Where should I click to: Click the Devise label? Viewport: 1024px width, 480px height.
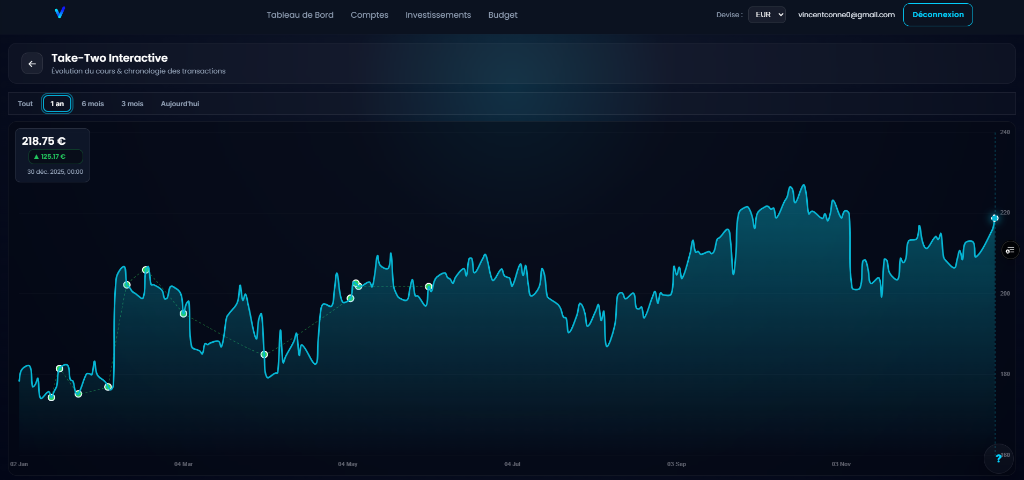coord(729,15)
